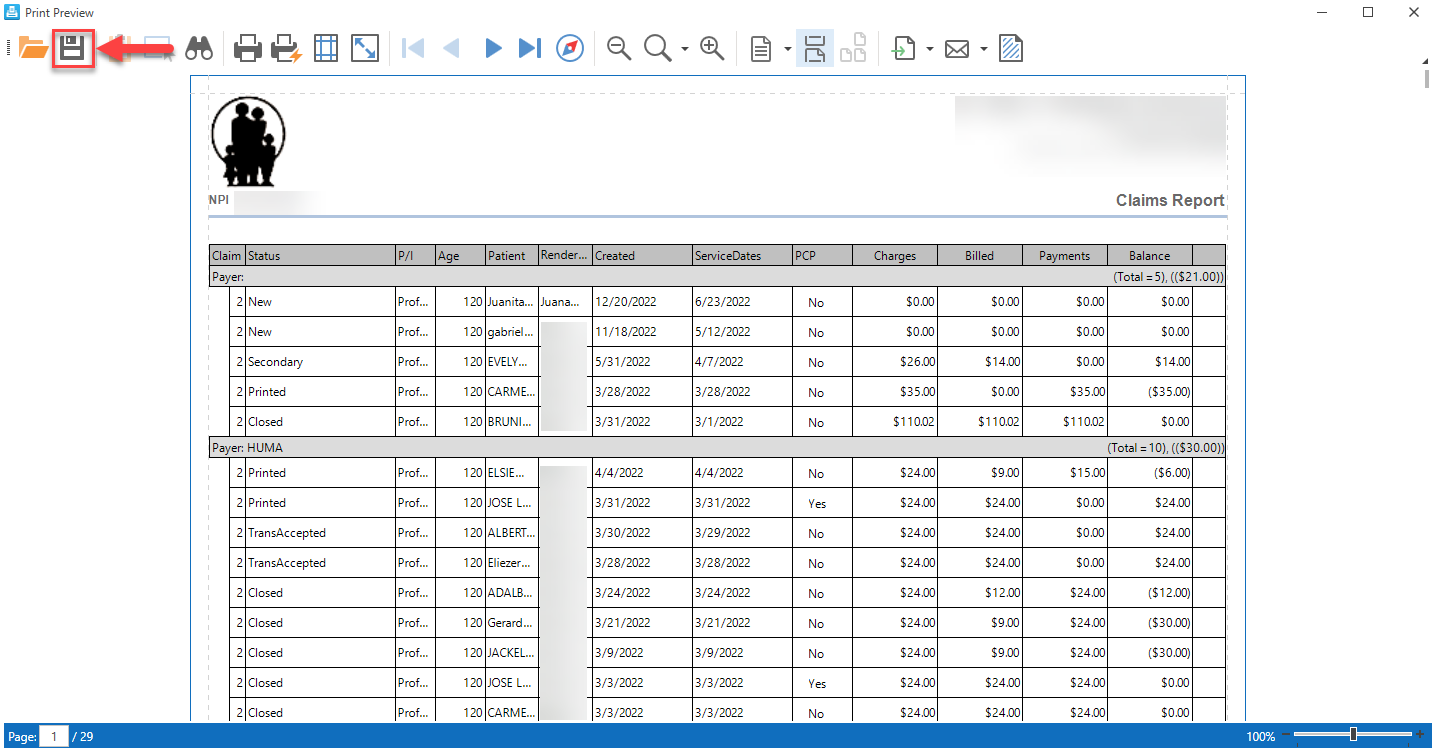Image resolution: width=1436 pixels, height=748 pixels.
Task: Click the Scale diagonal arrows icon
Action: tap(365, 48)
